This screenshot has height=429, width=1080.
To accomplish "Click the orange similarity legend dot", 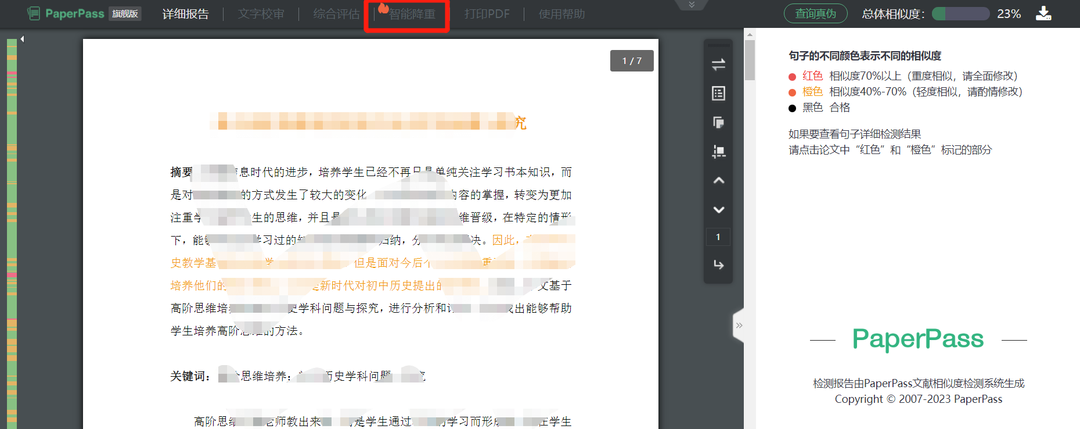I will click(792, 92).
